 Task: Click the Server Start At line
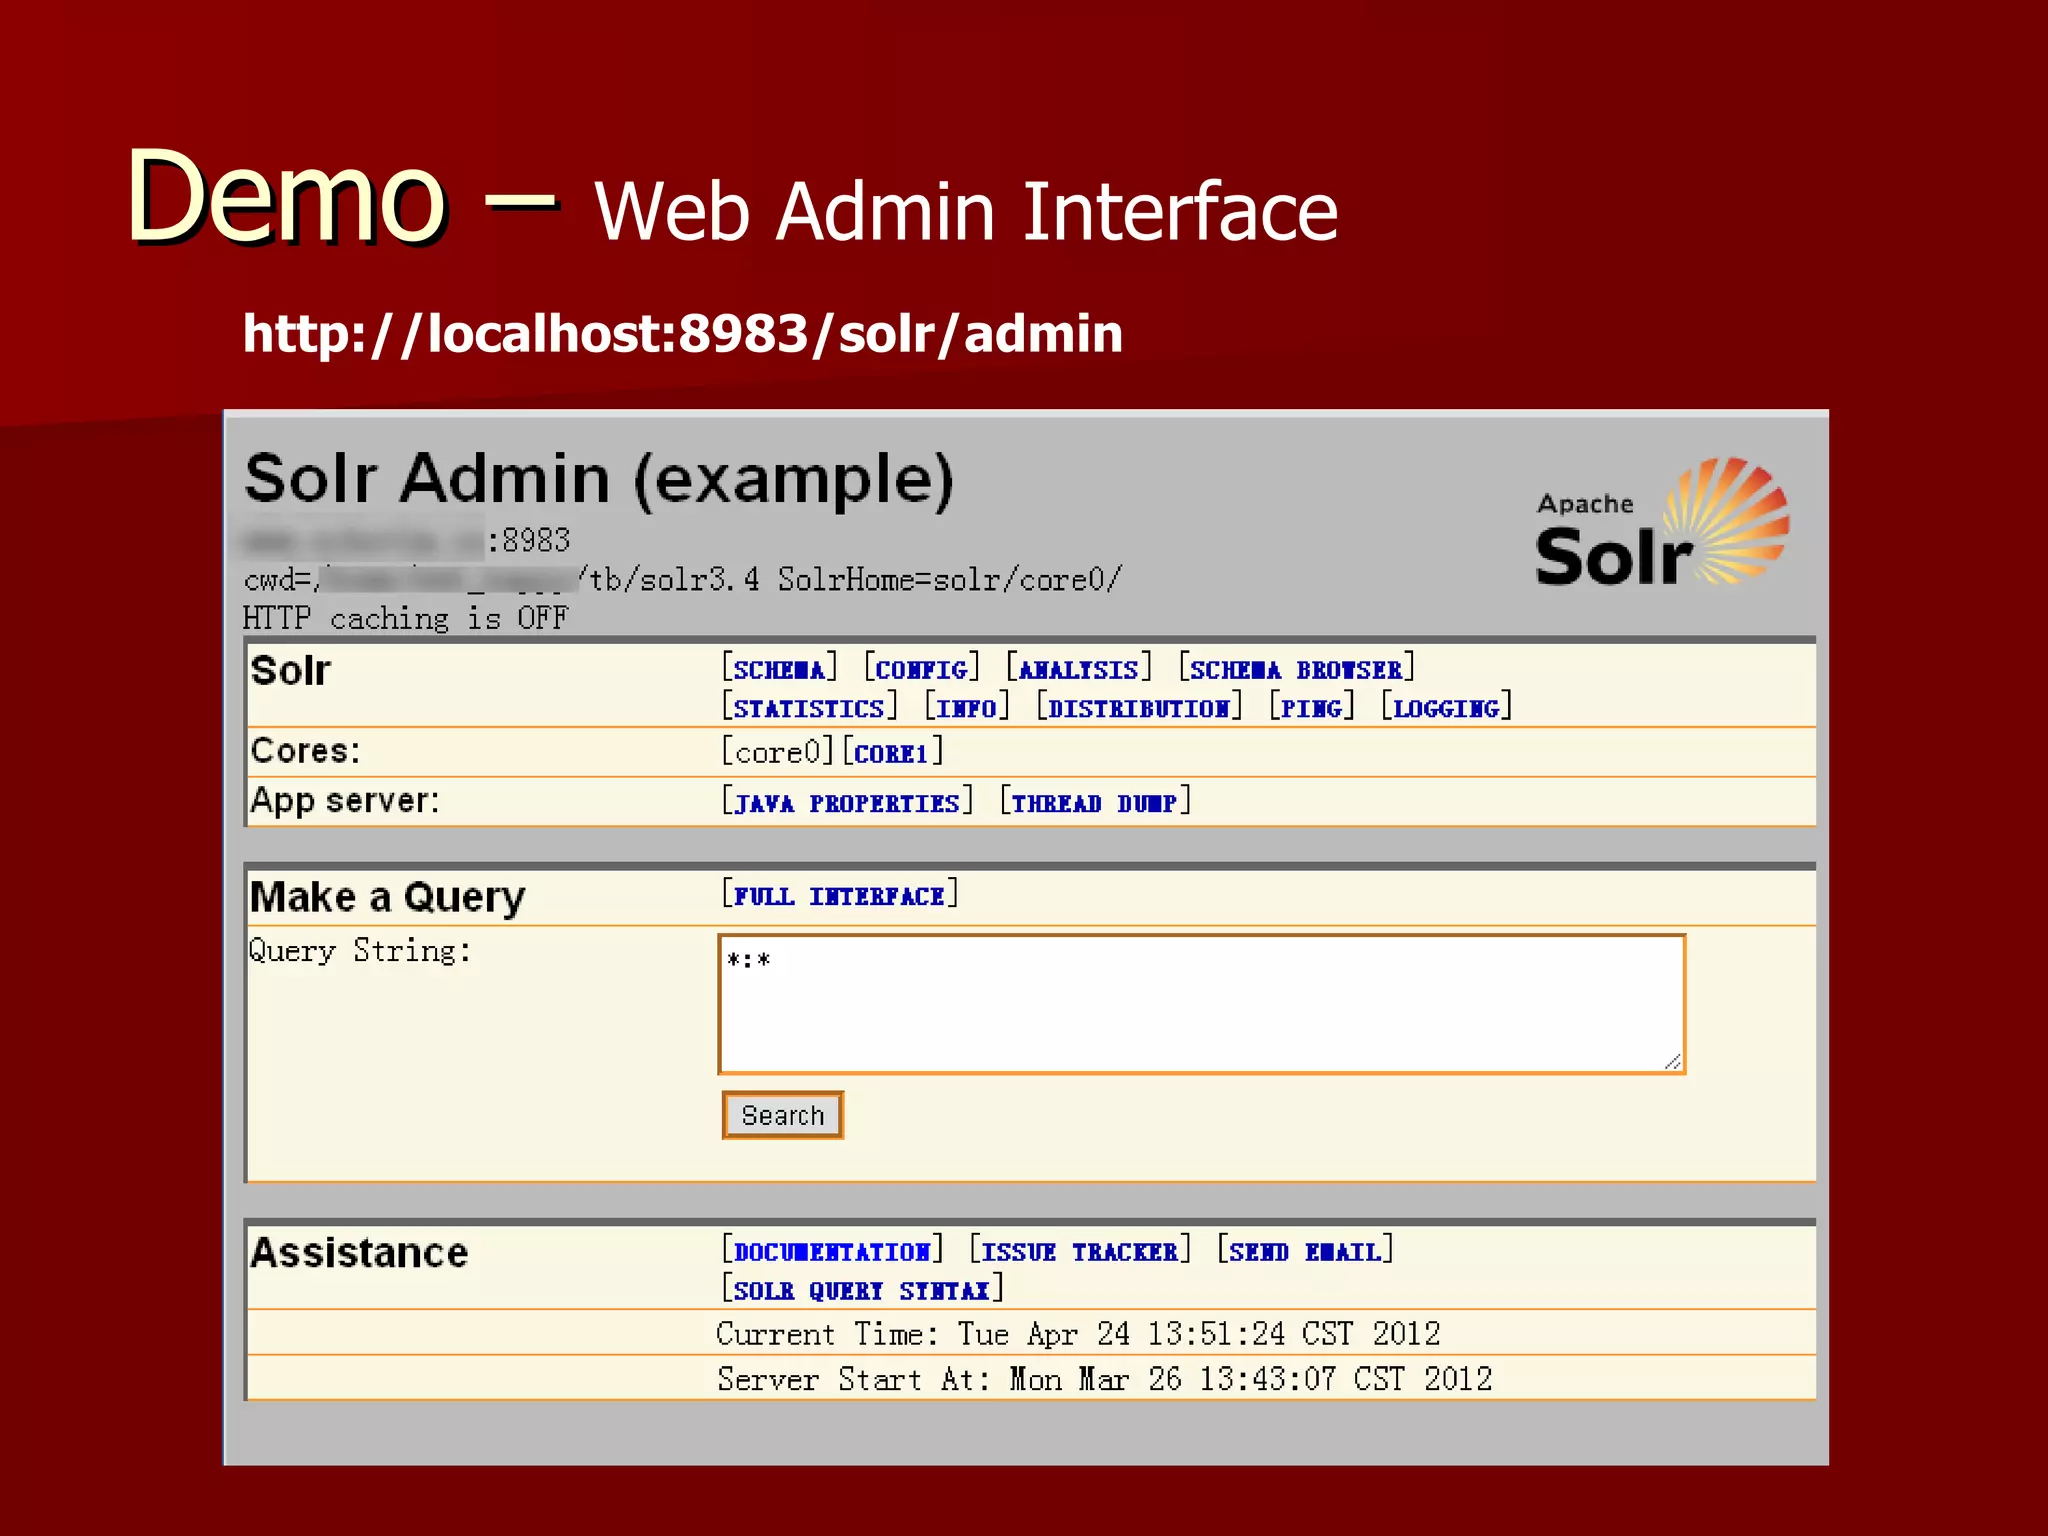[x=1104, y=1379]
